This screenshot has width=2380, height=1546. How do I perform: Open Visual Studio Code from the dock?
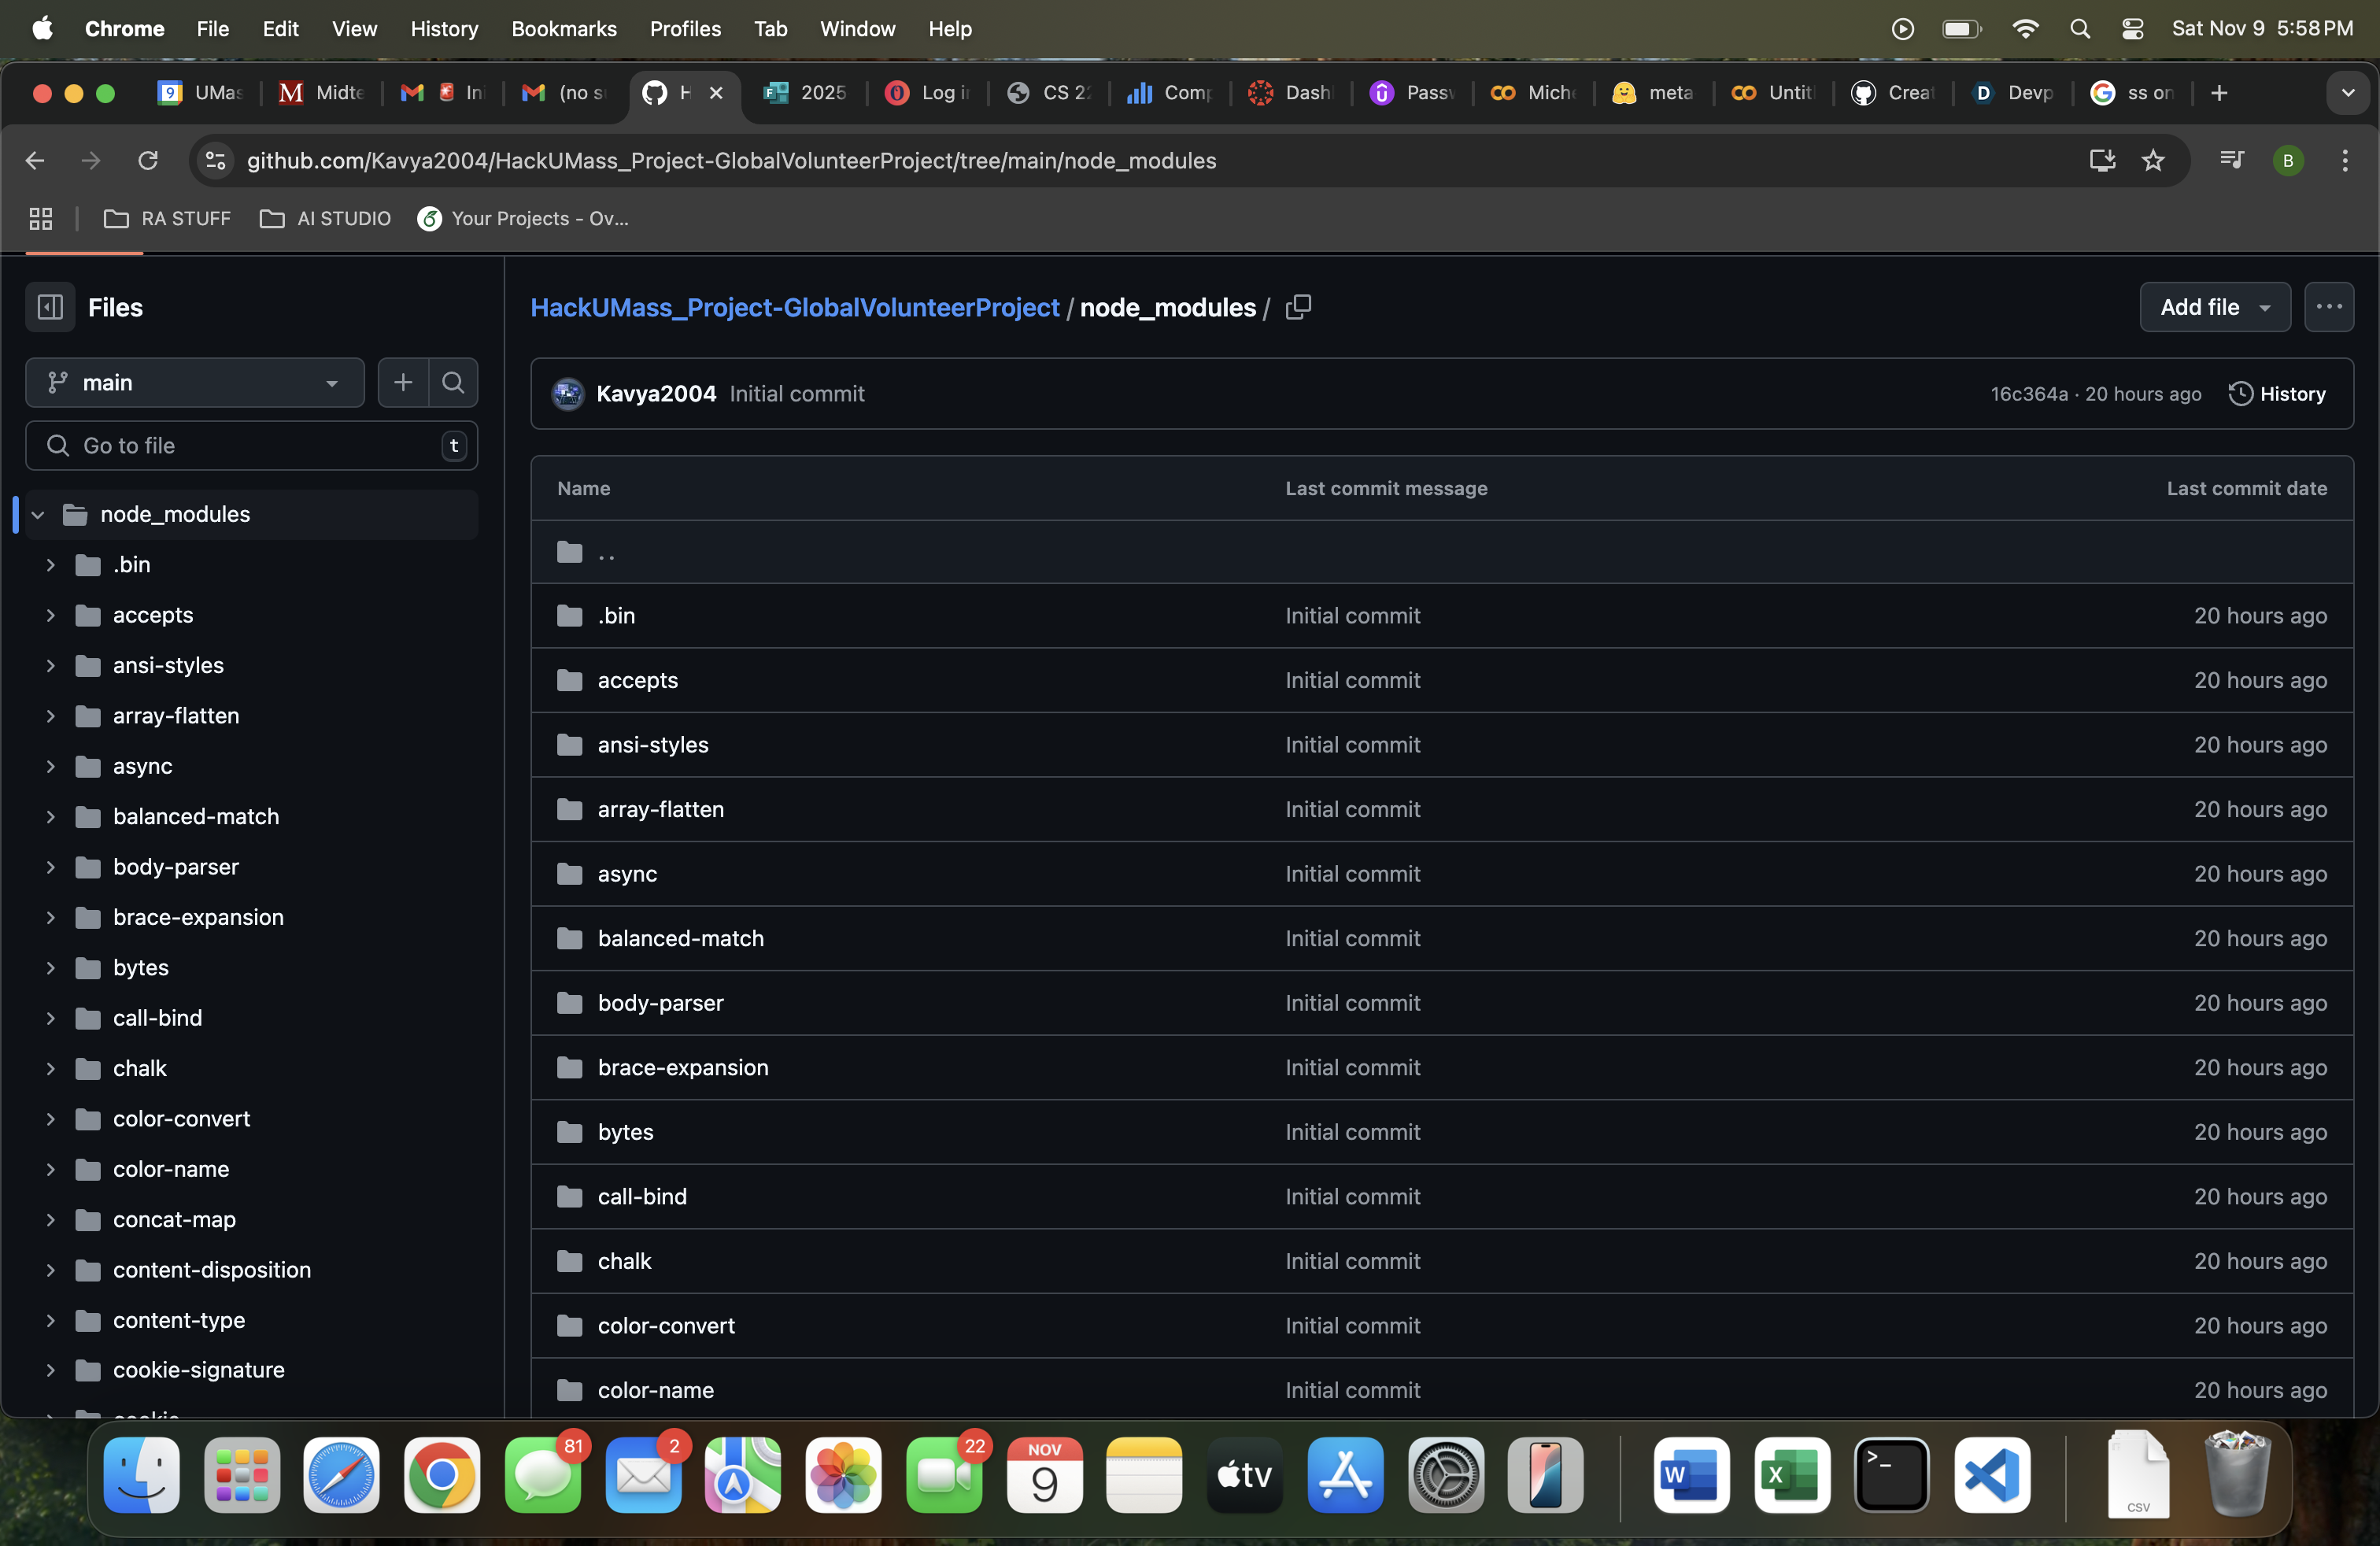(x=1991, y=1475)
